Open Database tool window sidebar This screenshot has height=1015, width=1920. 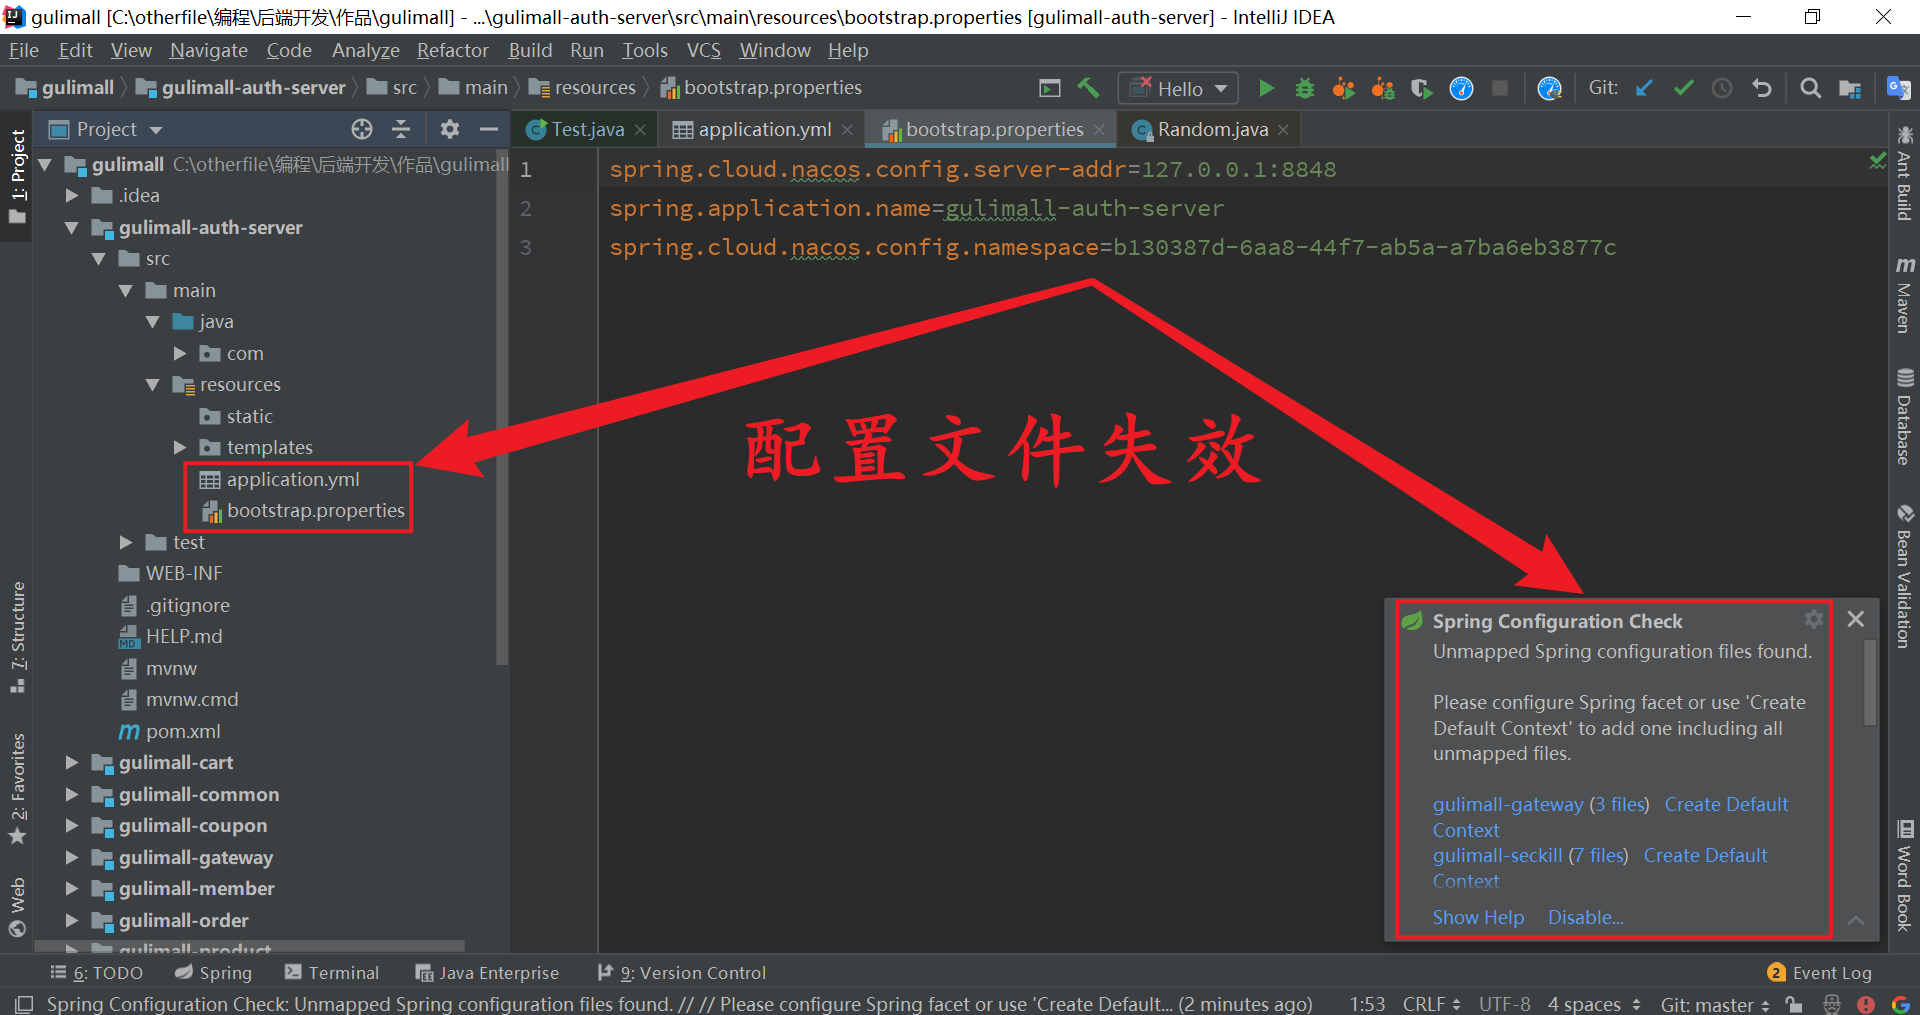pyautogui.click(x=1904, y=417)
